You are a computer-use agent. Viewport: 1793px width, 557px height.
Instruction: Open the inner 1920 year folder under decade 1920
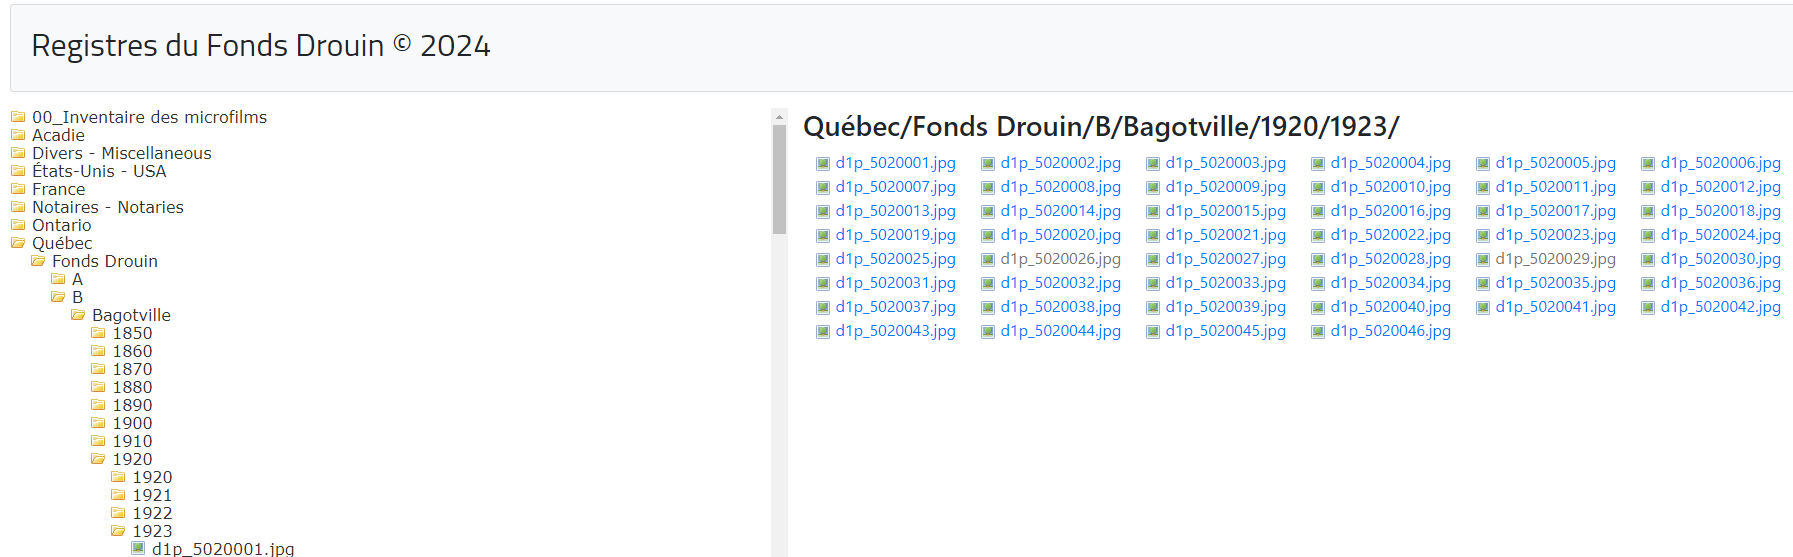(152, 477)
